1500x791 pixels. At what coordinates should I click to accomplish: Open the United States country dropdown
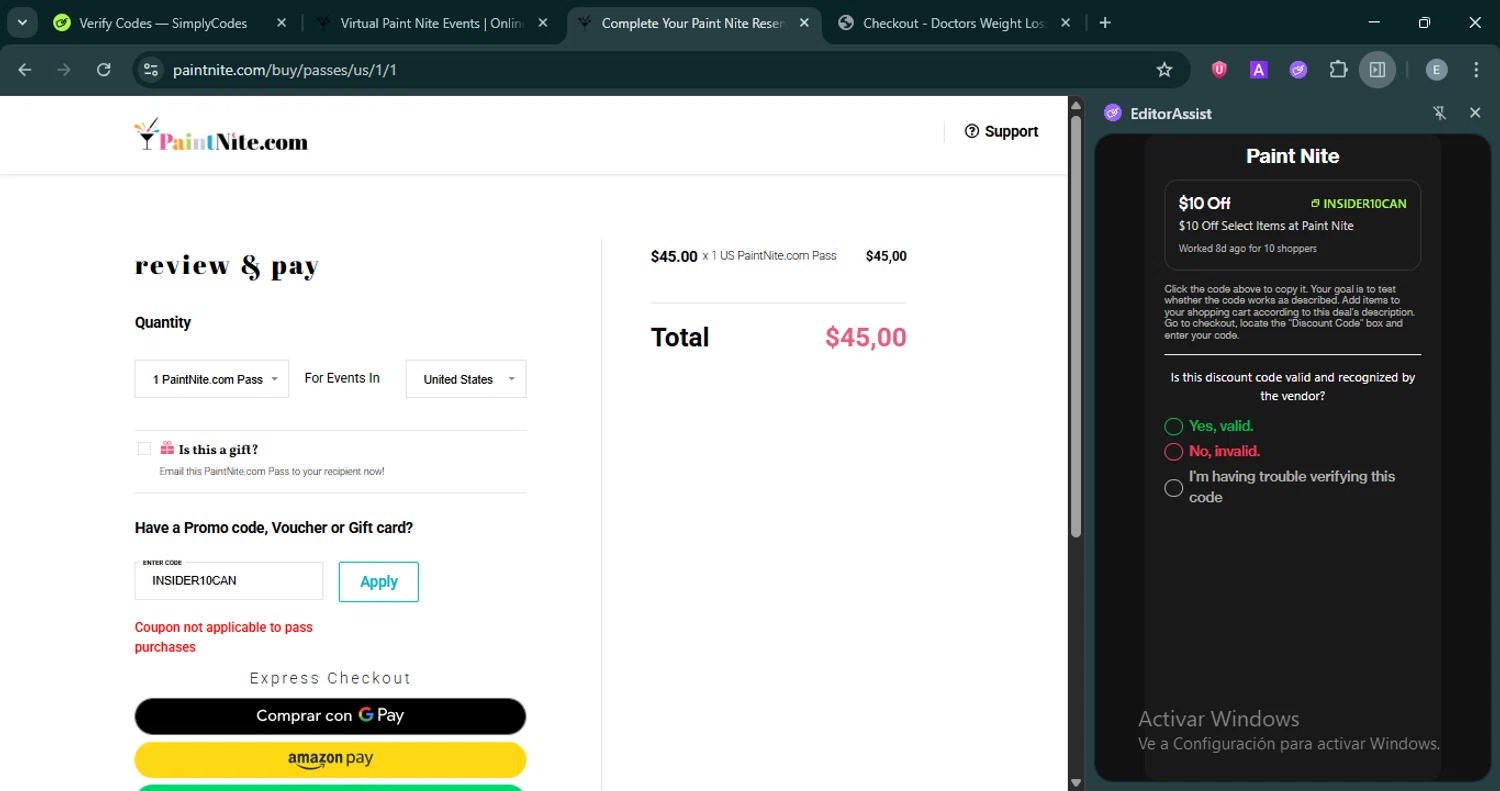pyautogui.click(x=466, y=379)
